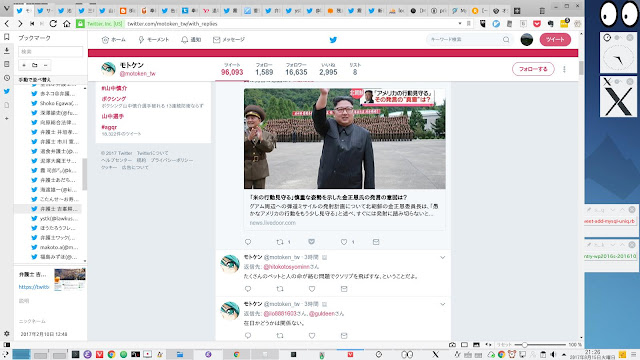Screen dimensions: 640x360
Task: Click the green site security badge
Action: pos(100,24)
